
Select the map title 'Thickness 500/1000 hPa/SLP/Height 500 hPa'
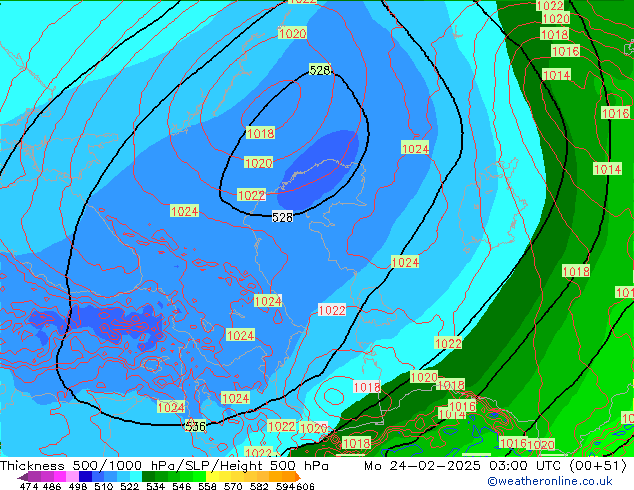point(164,466)
